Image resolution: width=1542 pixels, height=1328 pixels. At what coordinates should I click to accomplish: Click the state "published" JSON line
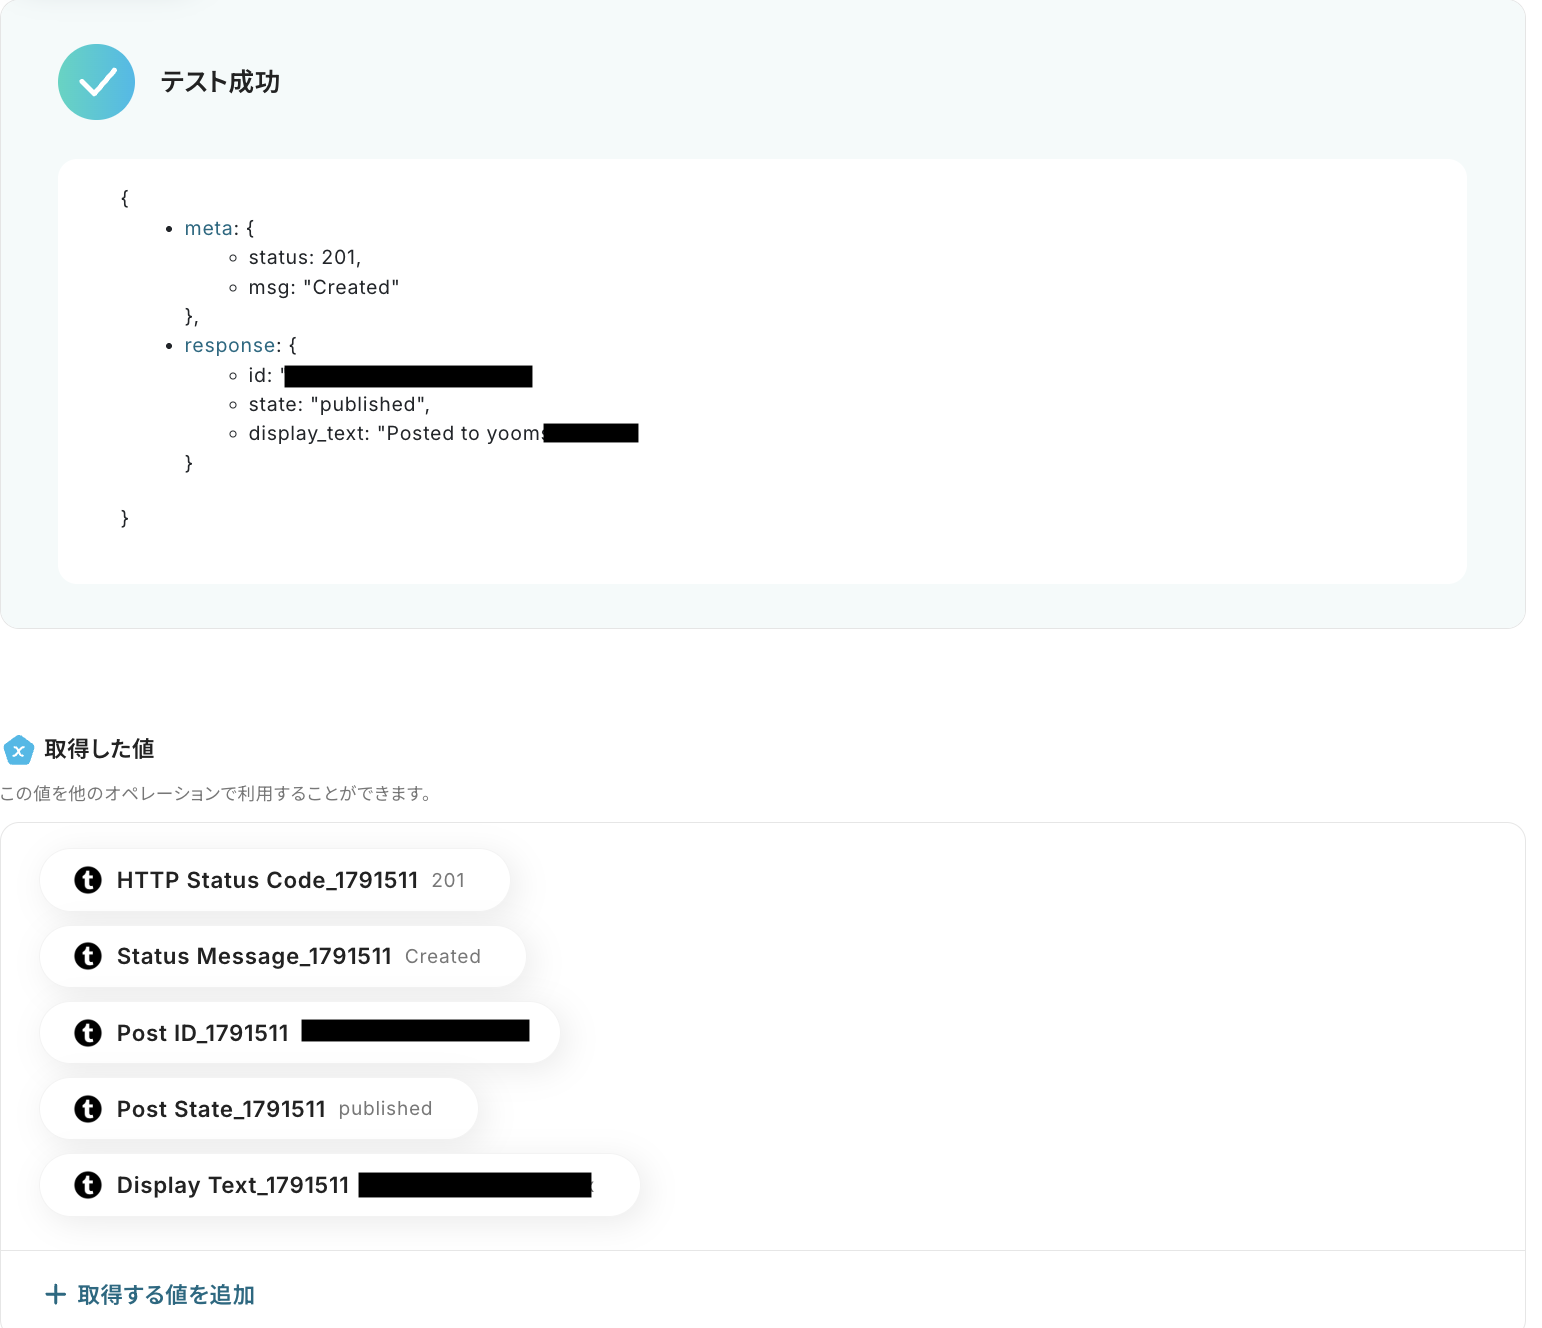point(339,404)
